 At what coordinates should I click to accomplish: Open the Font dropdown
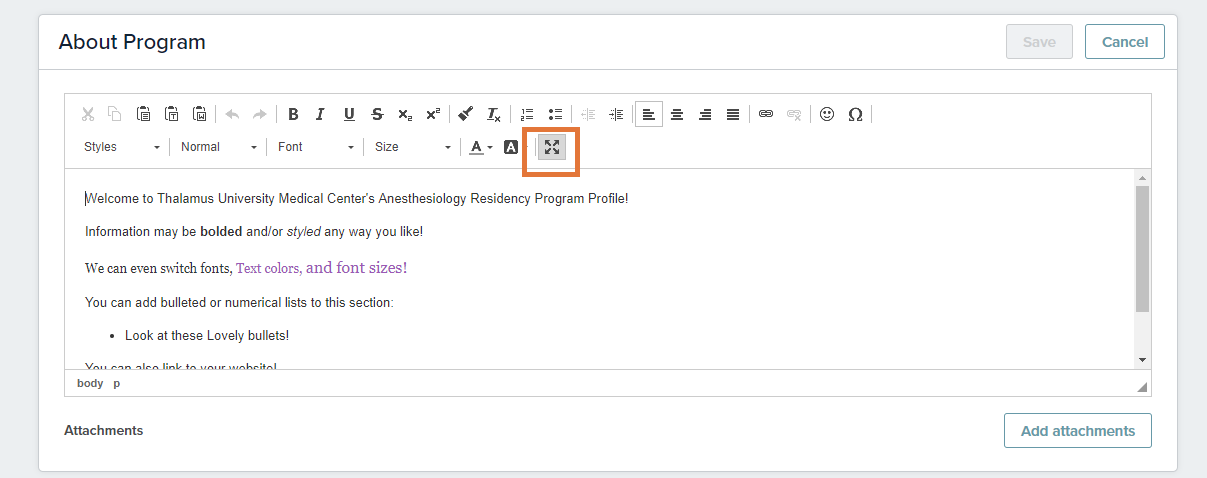point(316,147)
